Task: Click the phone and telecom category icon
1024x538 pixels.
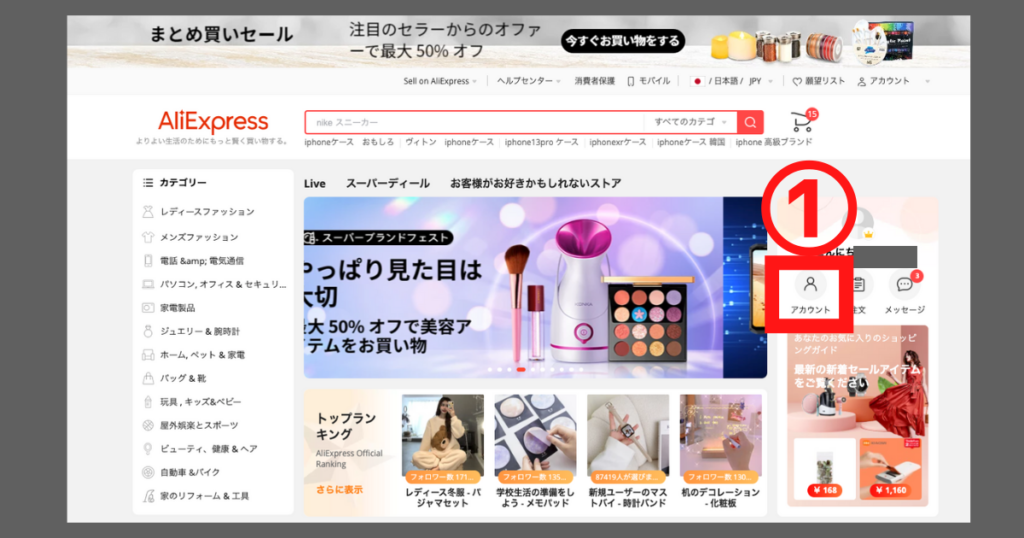Action: pos(148,261)
